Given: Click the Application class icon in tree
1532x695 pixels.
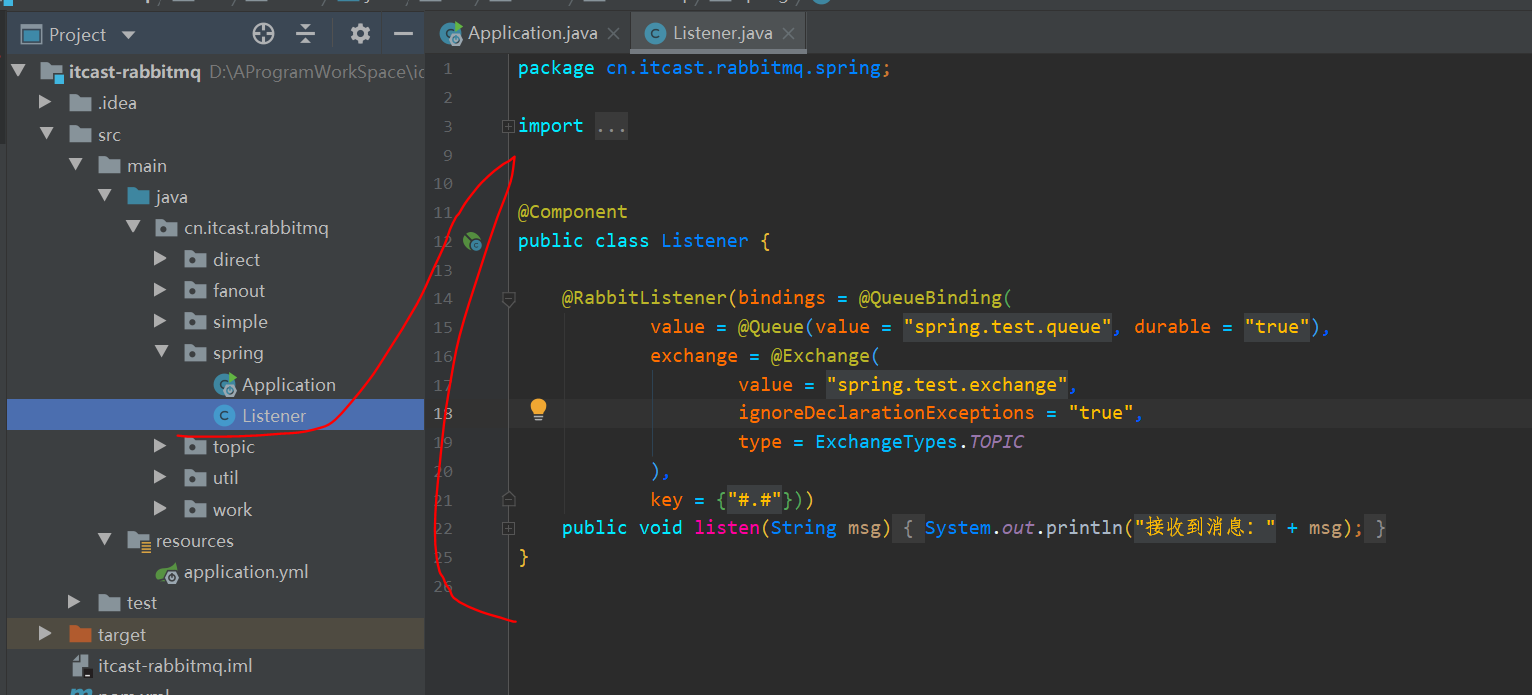Looking at the screenshot, I should pyautogui.click(x=225, y=385).
